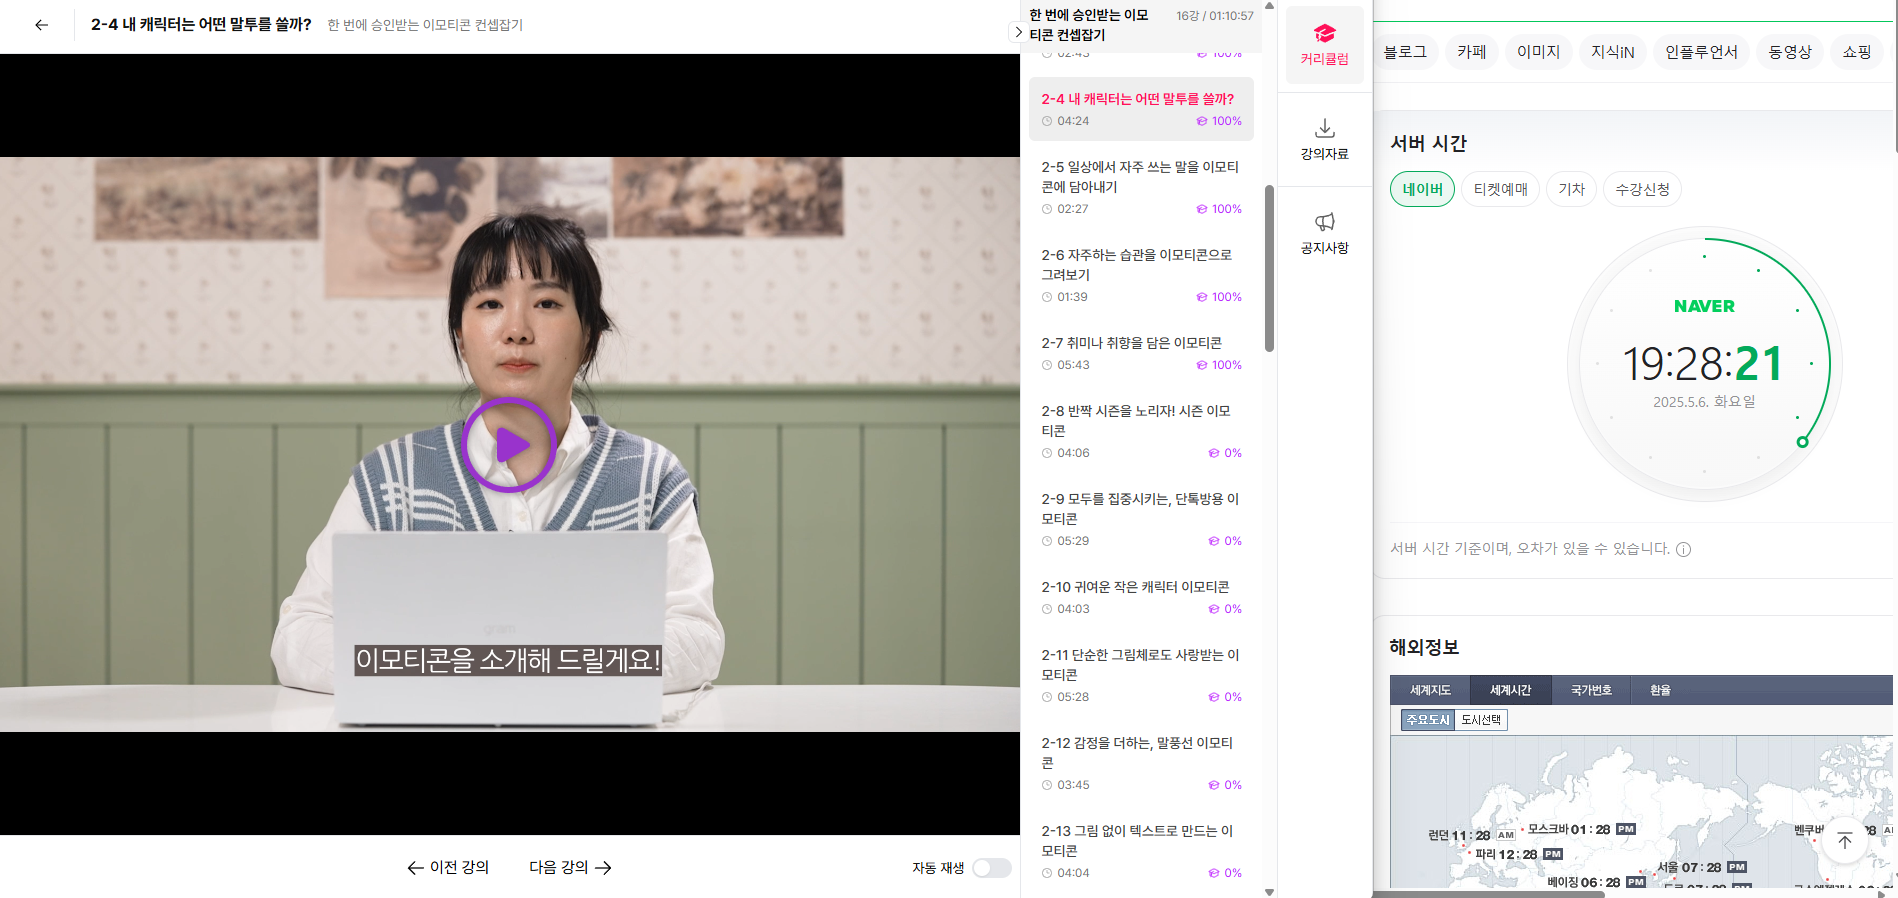
Task: Select 네이버 server time option
Action: coord(1422,189)
